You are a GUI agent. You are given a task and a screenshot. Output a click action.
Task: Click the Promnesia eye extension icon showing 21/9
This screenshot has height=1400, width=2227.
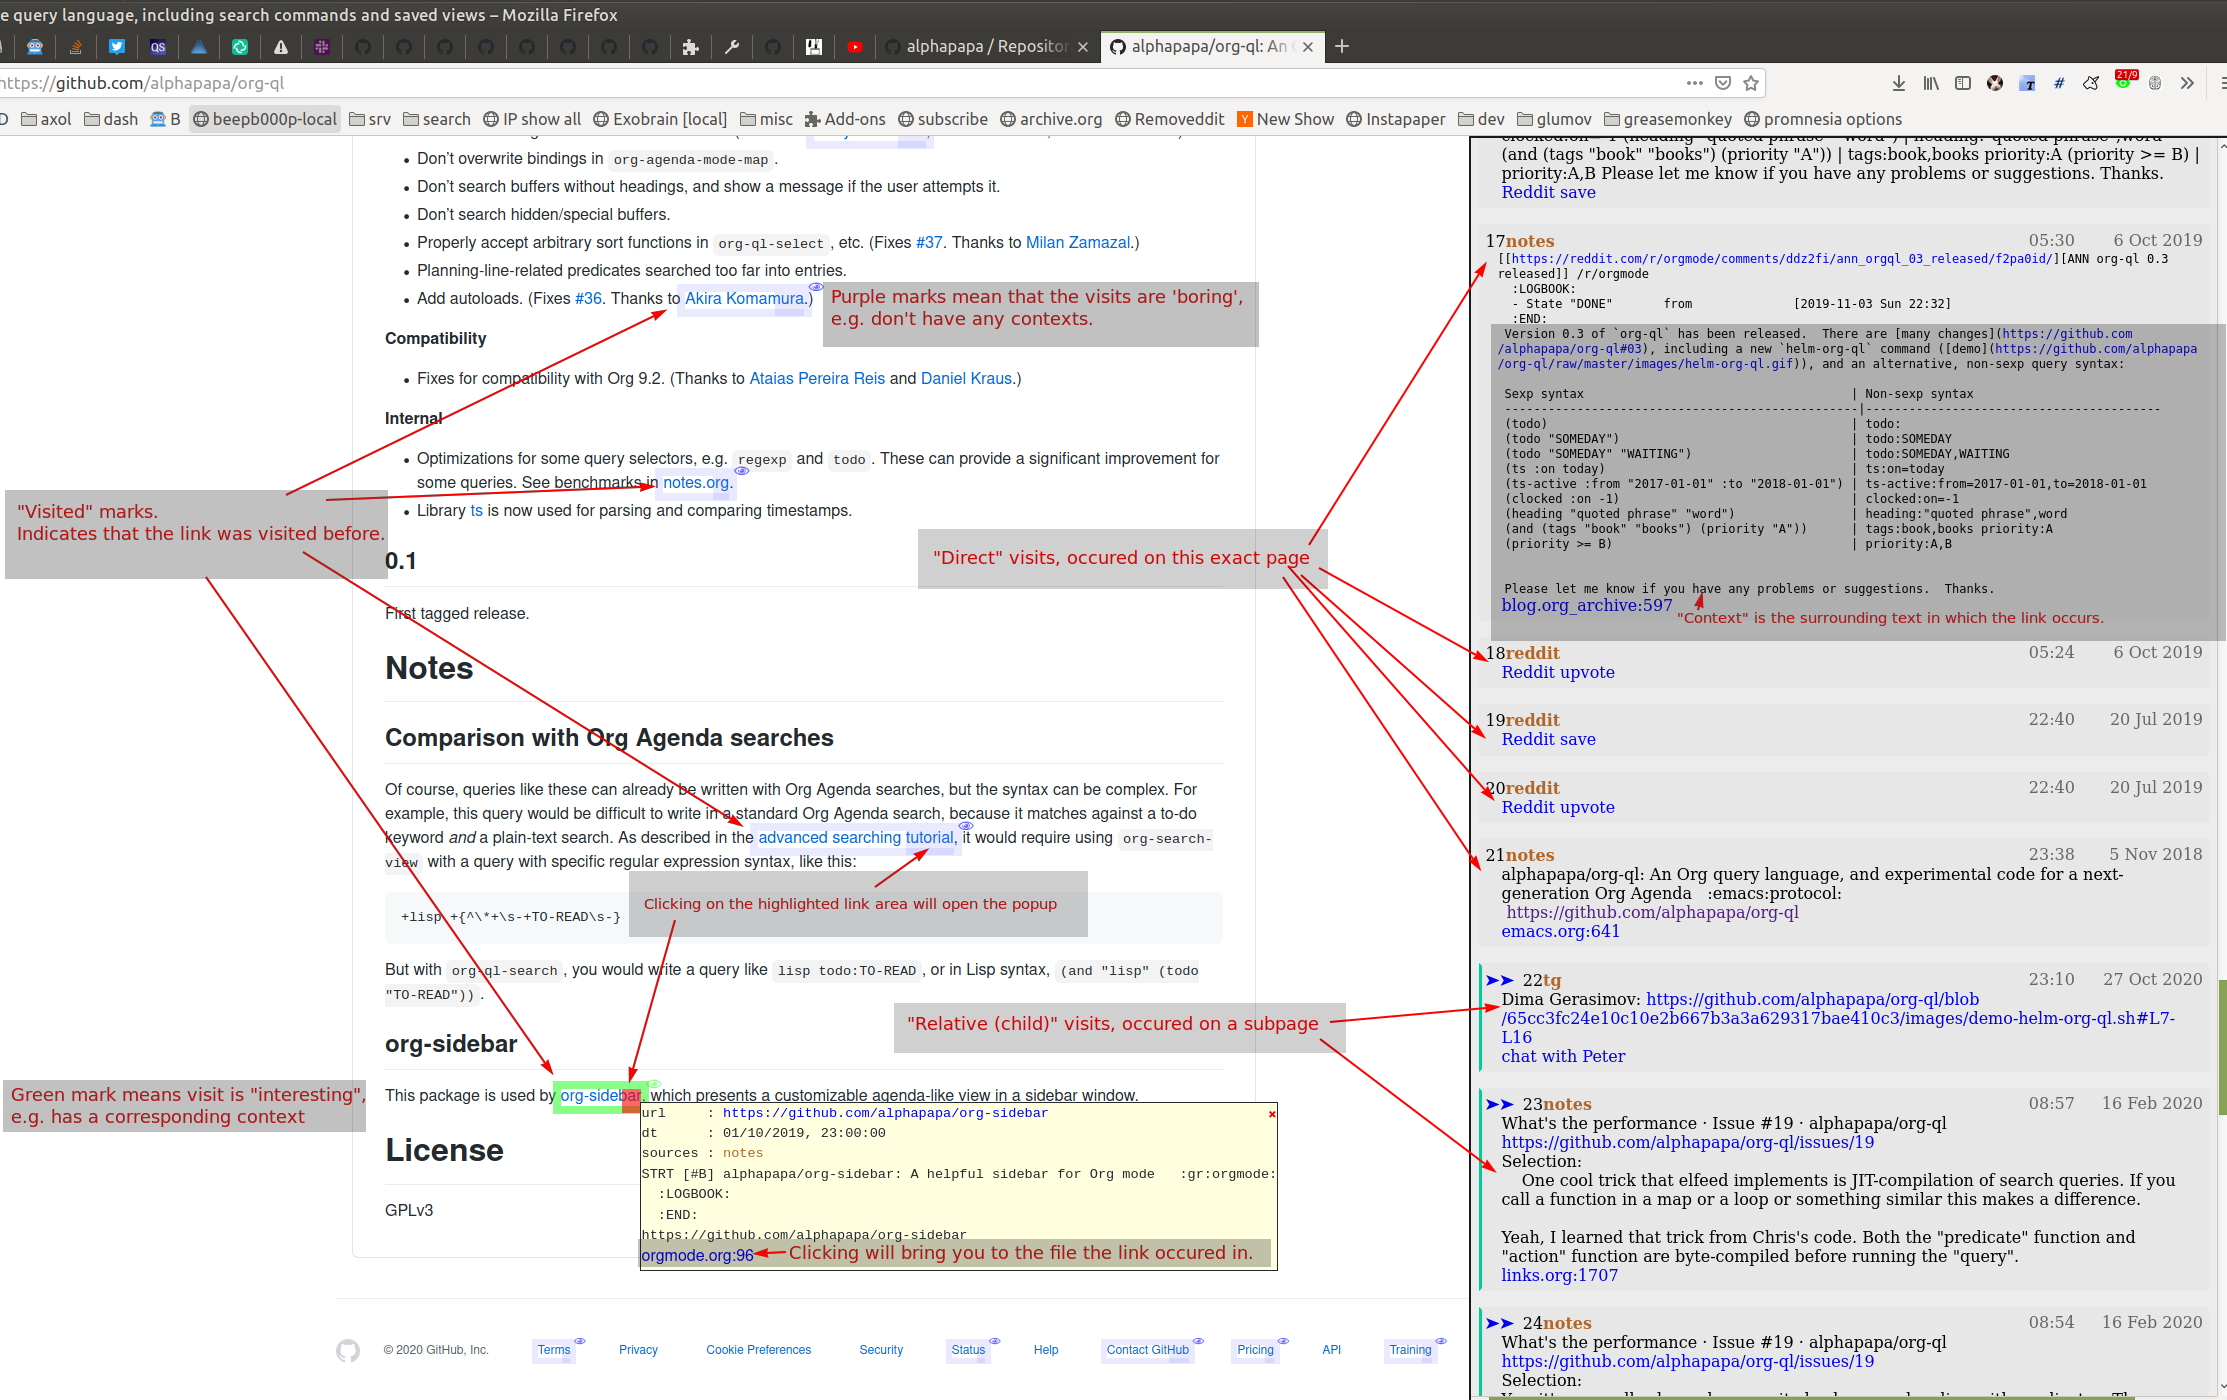[2124, 81]
